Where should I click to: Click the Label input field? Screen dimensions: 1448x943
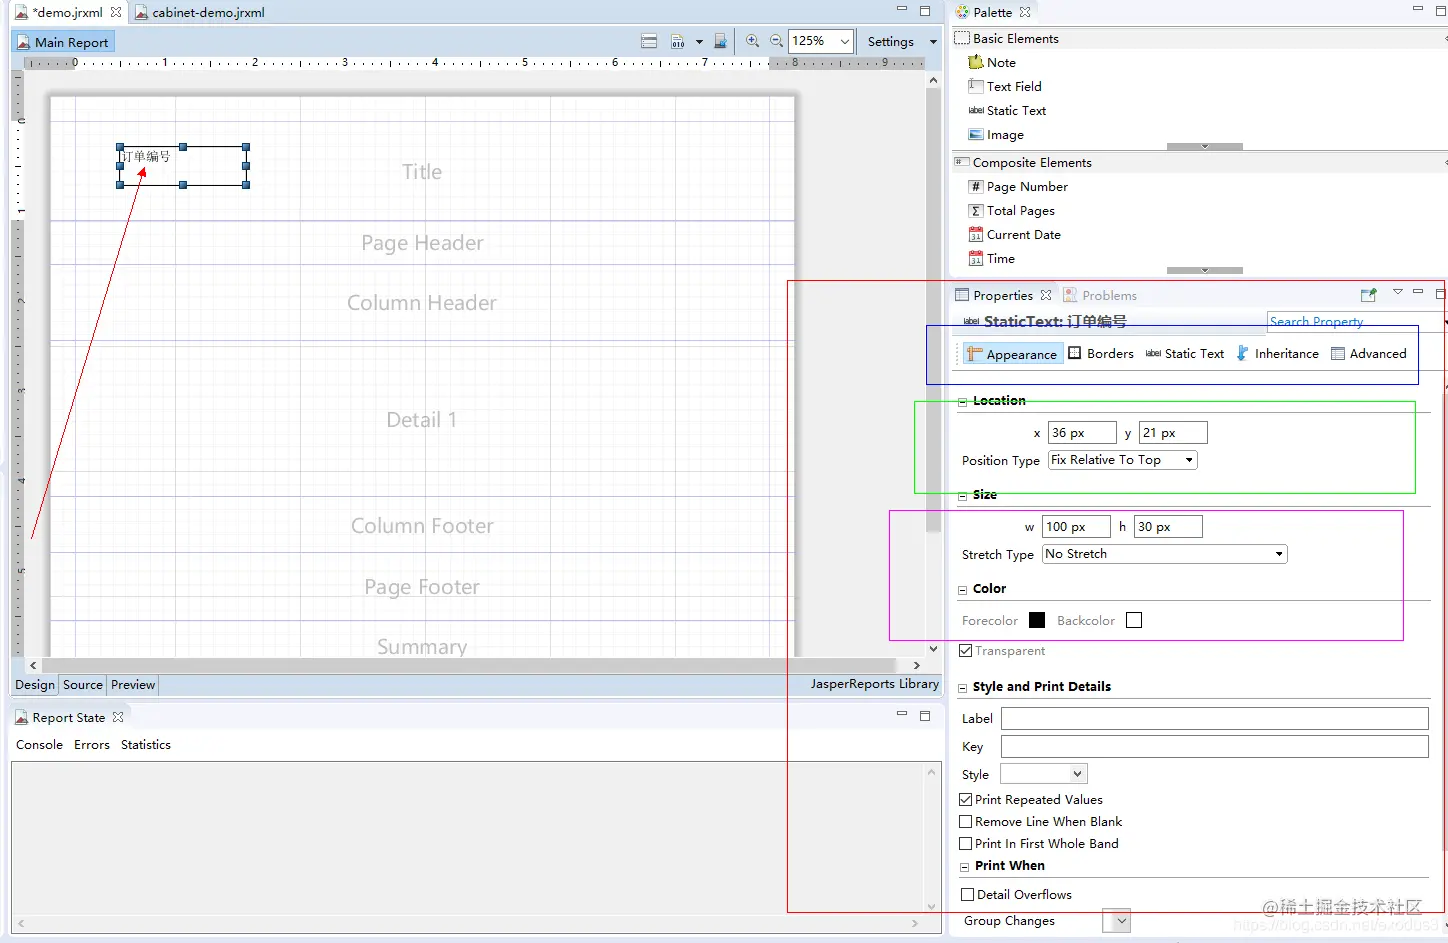[x=1215, y=718]
